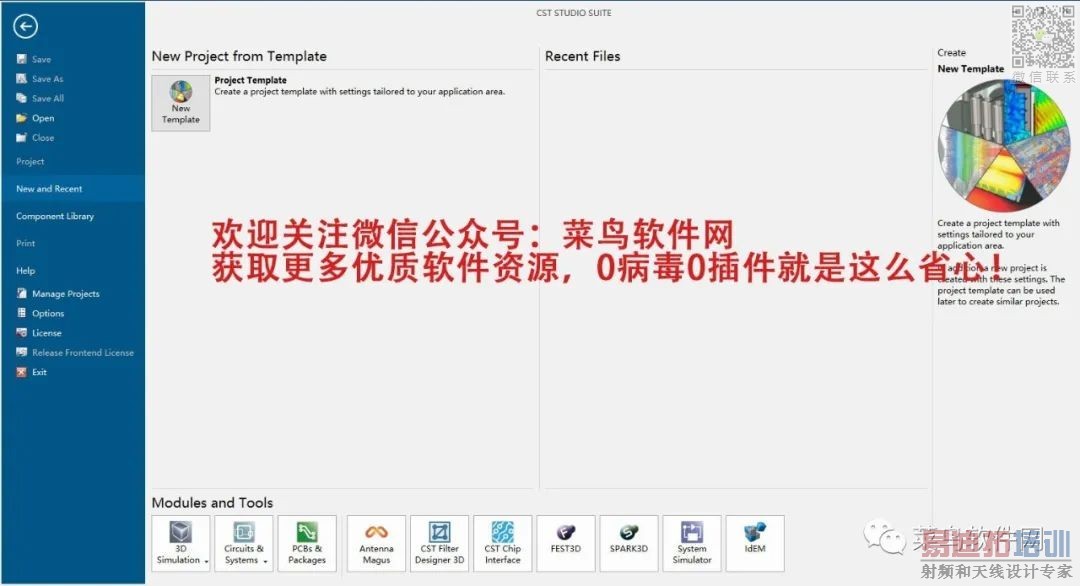Image resolution: width=1080 pixels, height=586 pixels.
Task: Click the License entry label
Action: pyautogui.click(x=47, y=333)
